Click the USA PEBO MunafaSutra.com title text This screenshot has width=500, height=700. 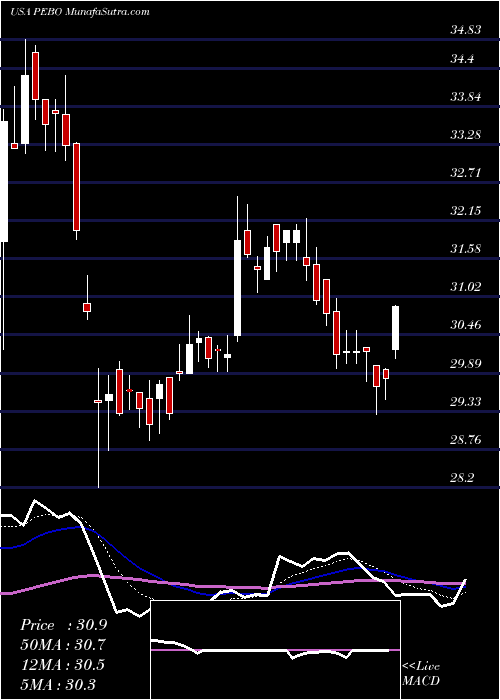(79, 12)
